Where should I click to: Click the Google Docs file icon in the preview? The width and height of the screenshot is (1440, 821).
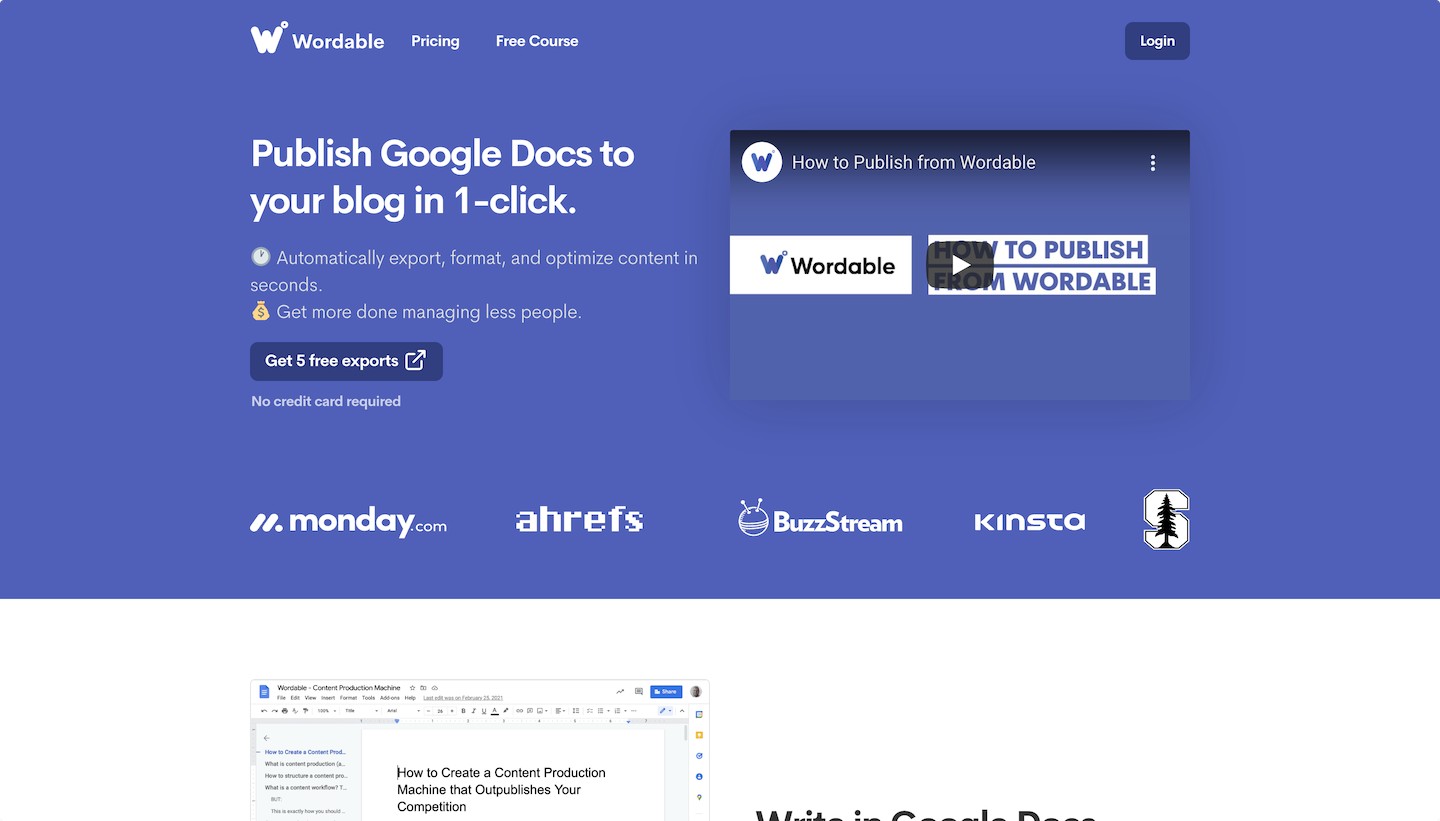click(264, 692)
